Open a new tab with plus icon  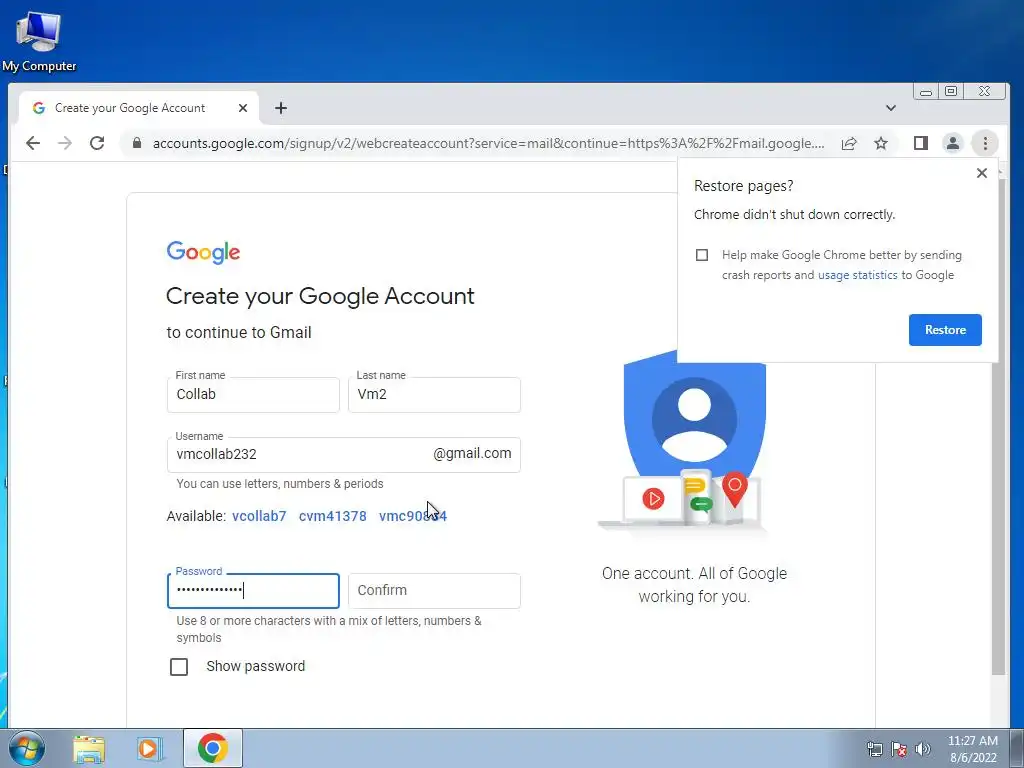[x=281, y=108]
